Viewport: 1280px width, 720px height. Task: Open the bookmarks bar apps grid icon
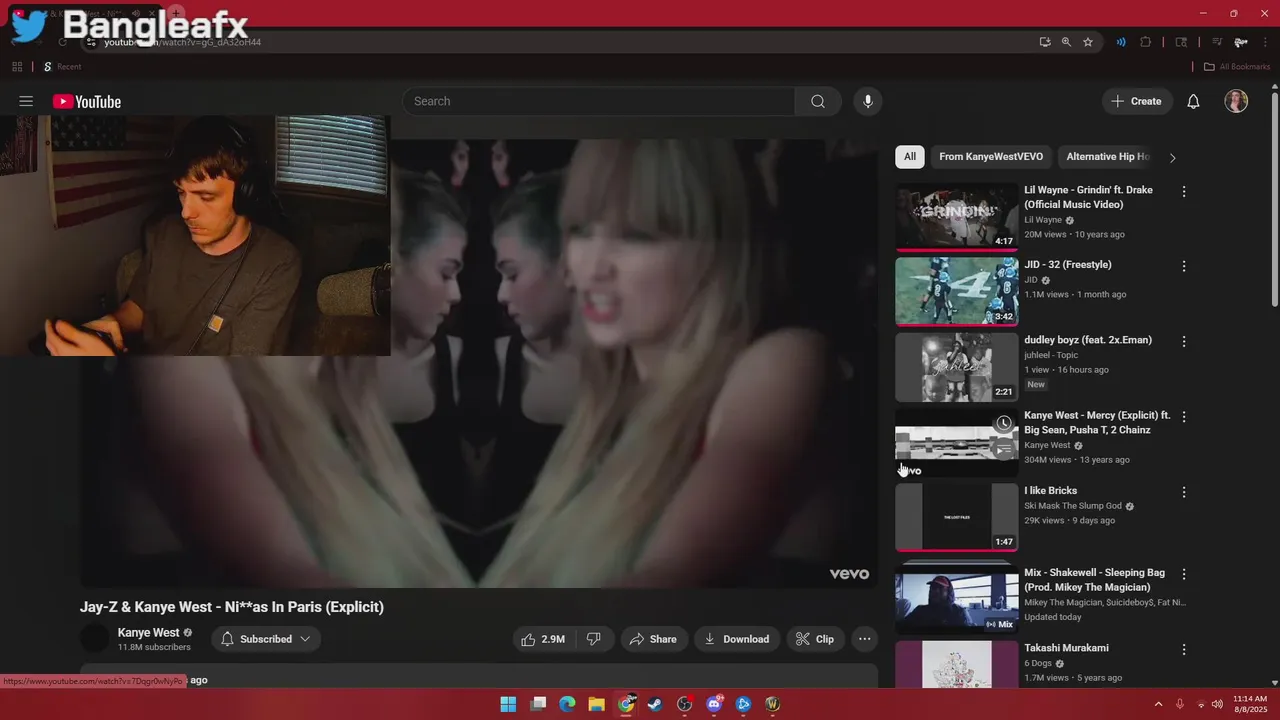[17, 67]
